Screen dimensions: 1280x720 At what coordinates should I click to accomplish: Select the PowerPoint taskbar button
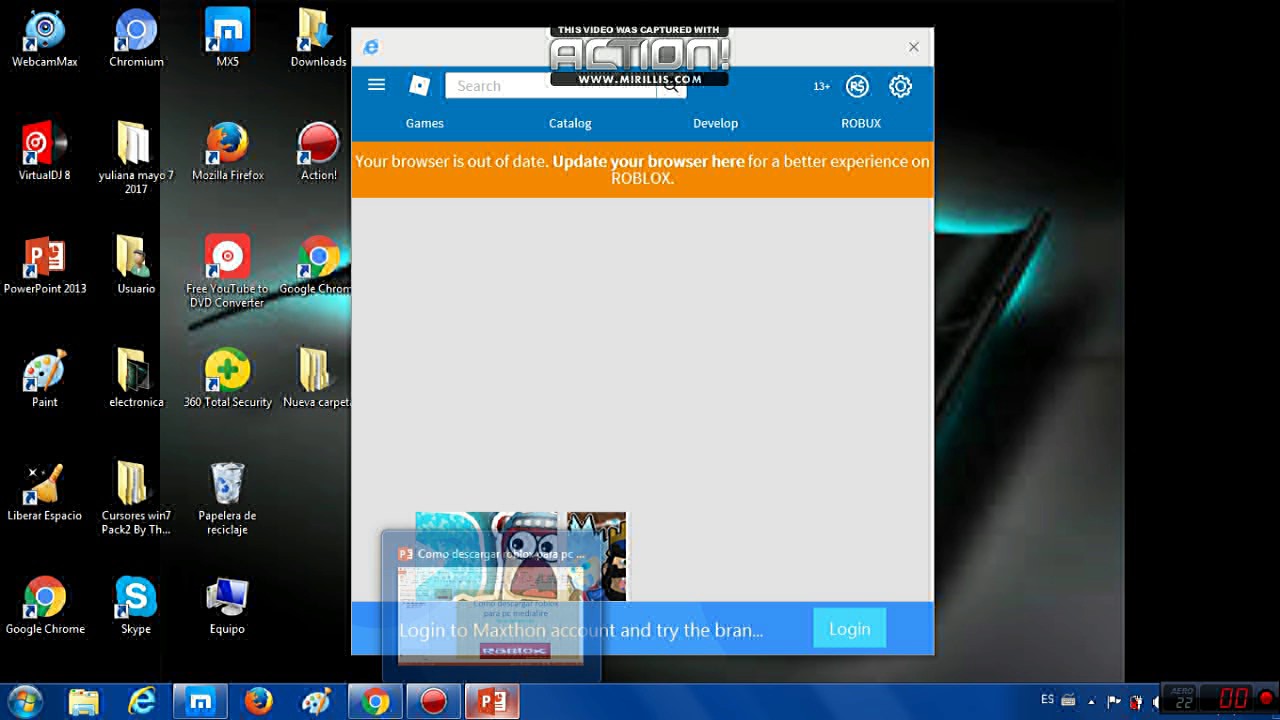coord(492,702)
